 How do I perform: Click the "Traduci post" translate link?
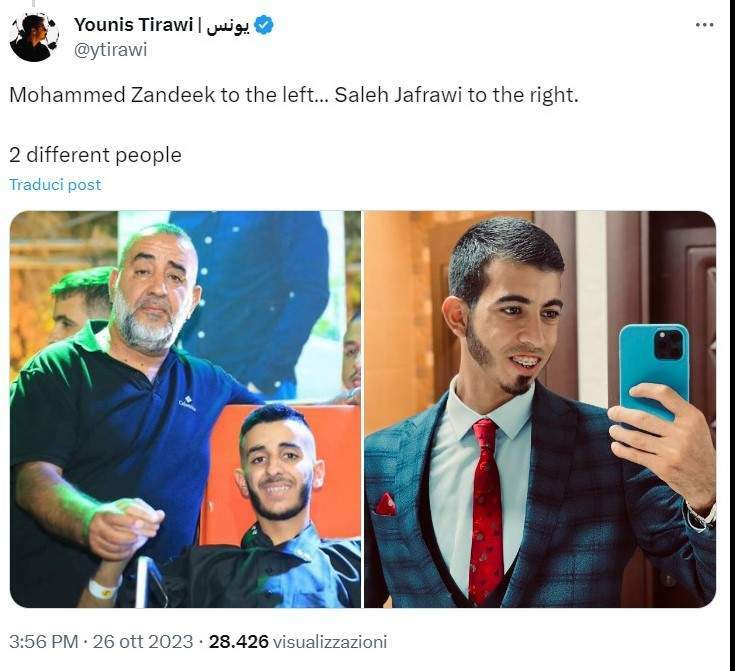(55, 184)
